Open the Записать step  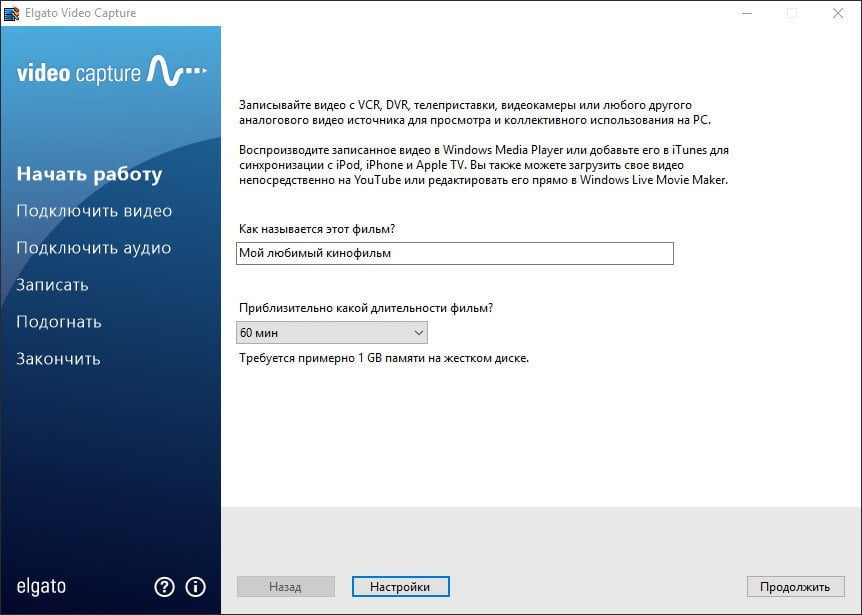pyautogui.click(x=52, y=285)
